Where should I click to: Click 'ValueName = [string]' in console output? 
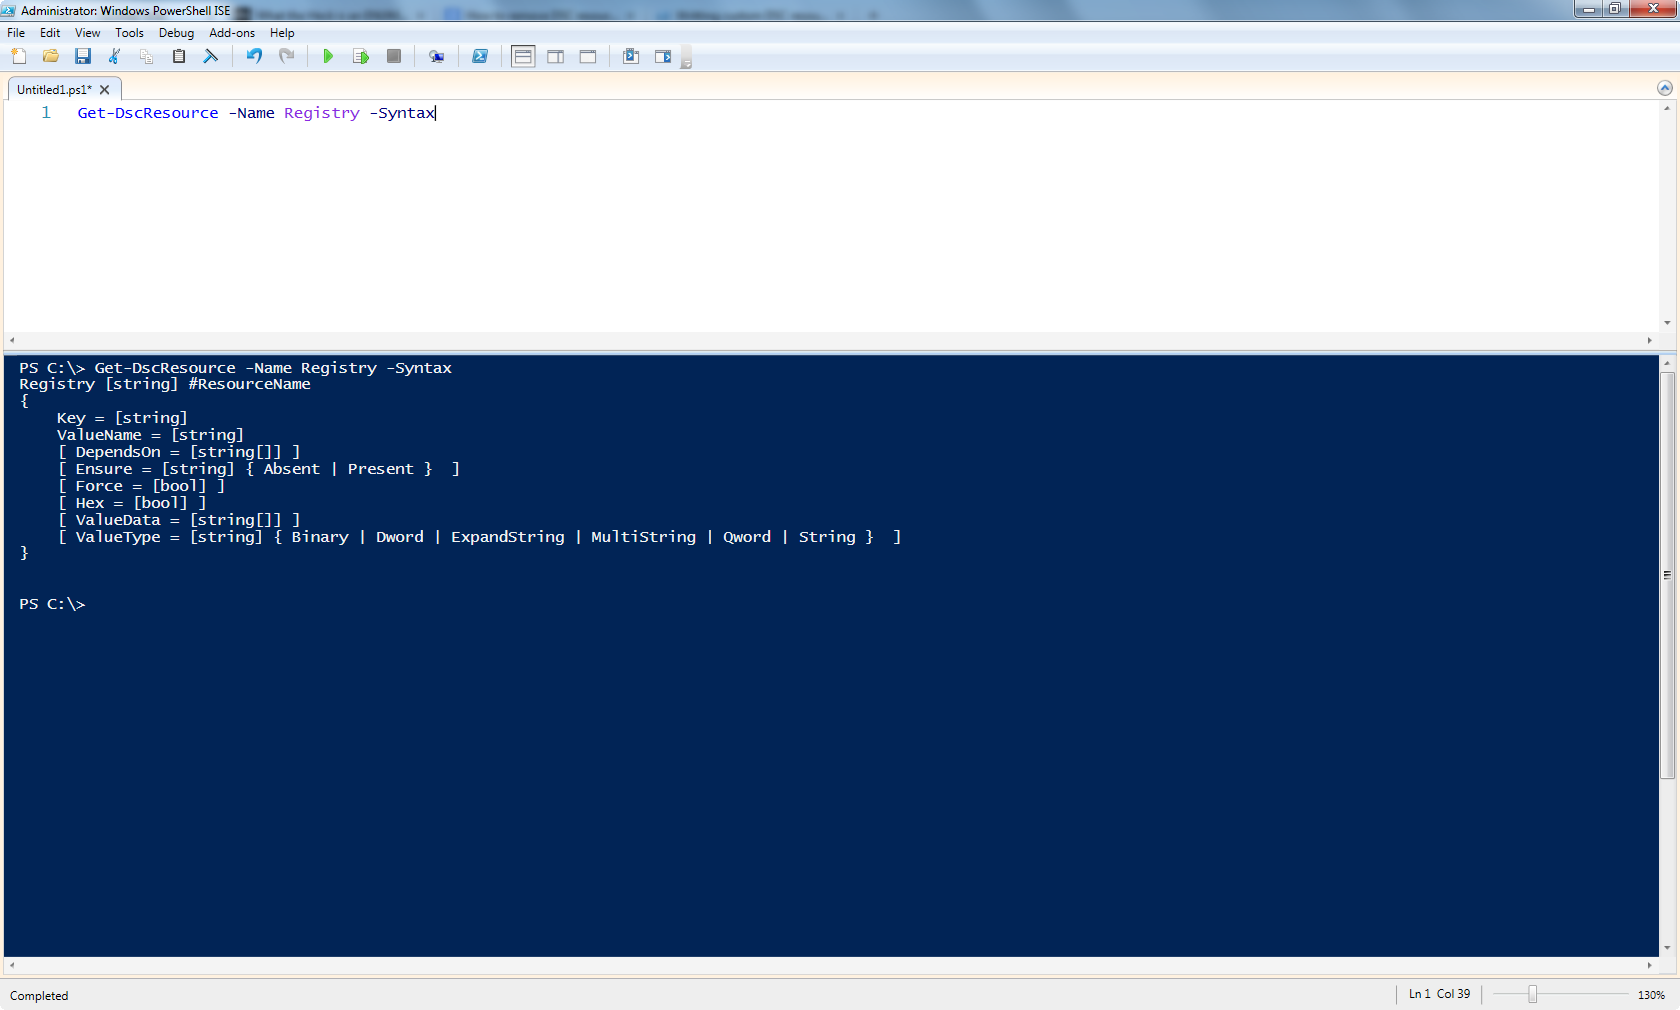[x=150, y=435]
